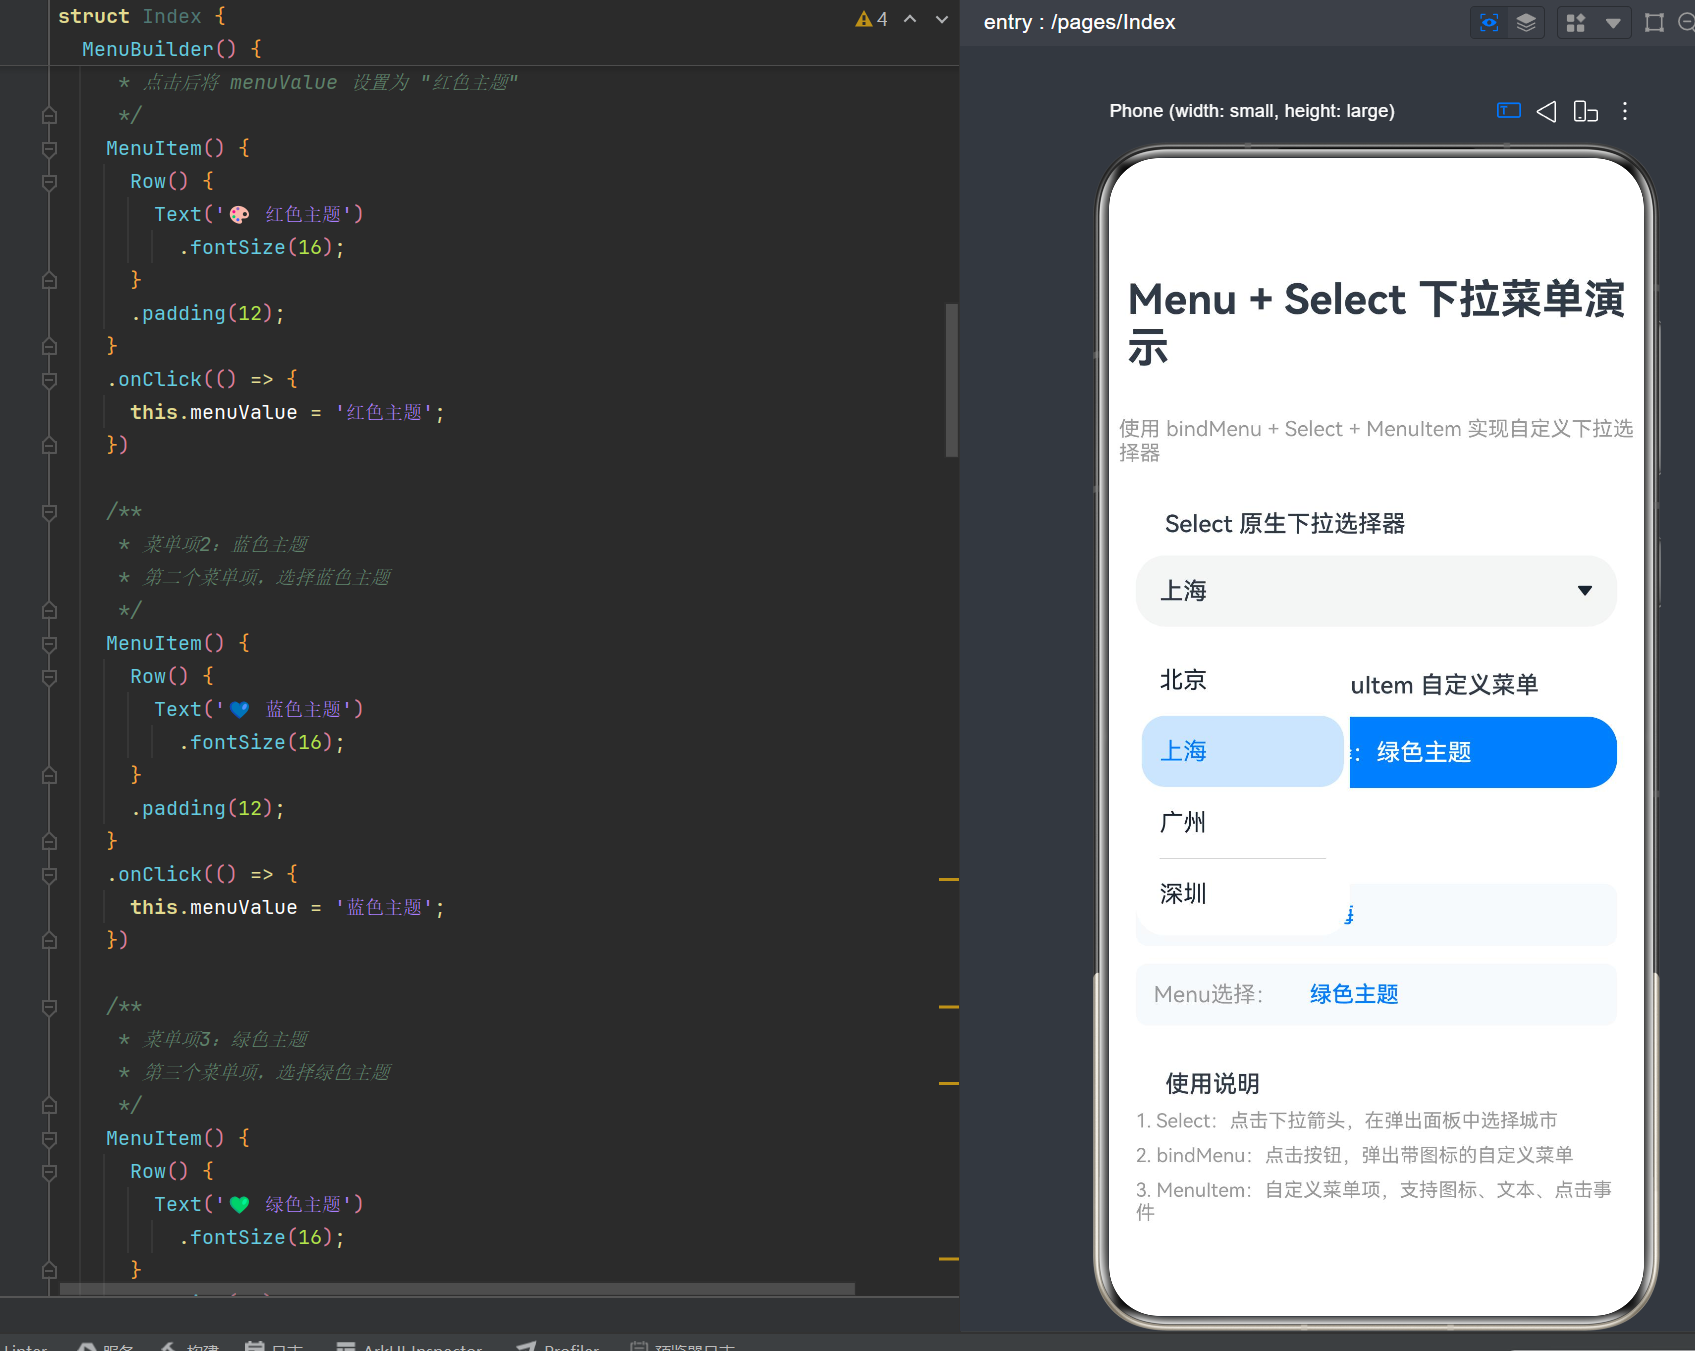Click the layers stack icon in previewer toolbar
Image resolution: width=1695 pixels, height=1351 pixels.
coord(1526,22)
